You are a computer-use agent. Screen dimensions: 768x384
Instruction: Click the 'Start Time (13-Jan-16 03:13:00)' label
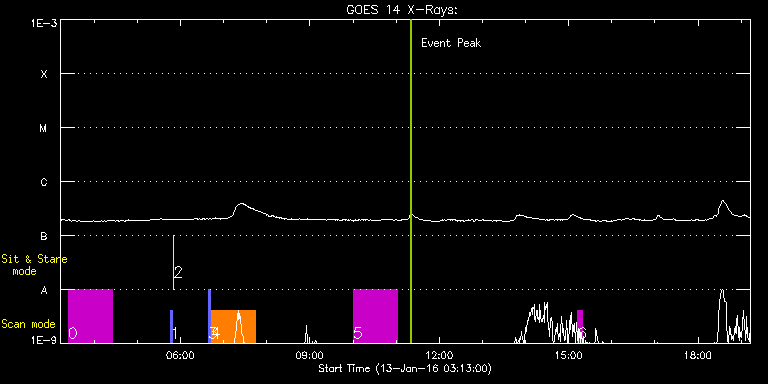click(x=405, y=368)
